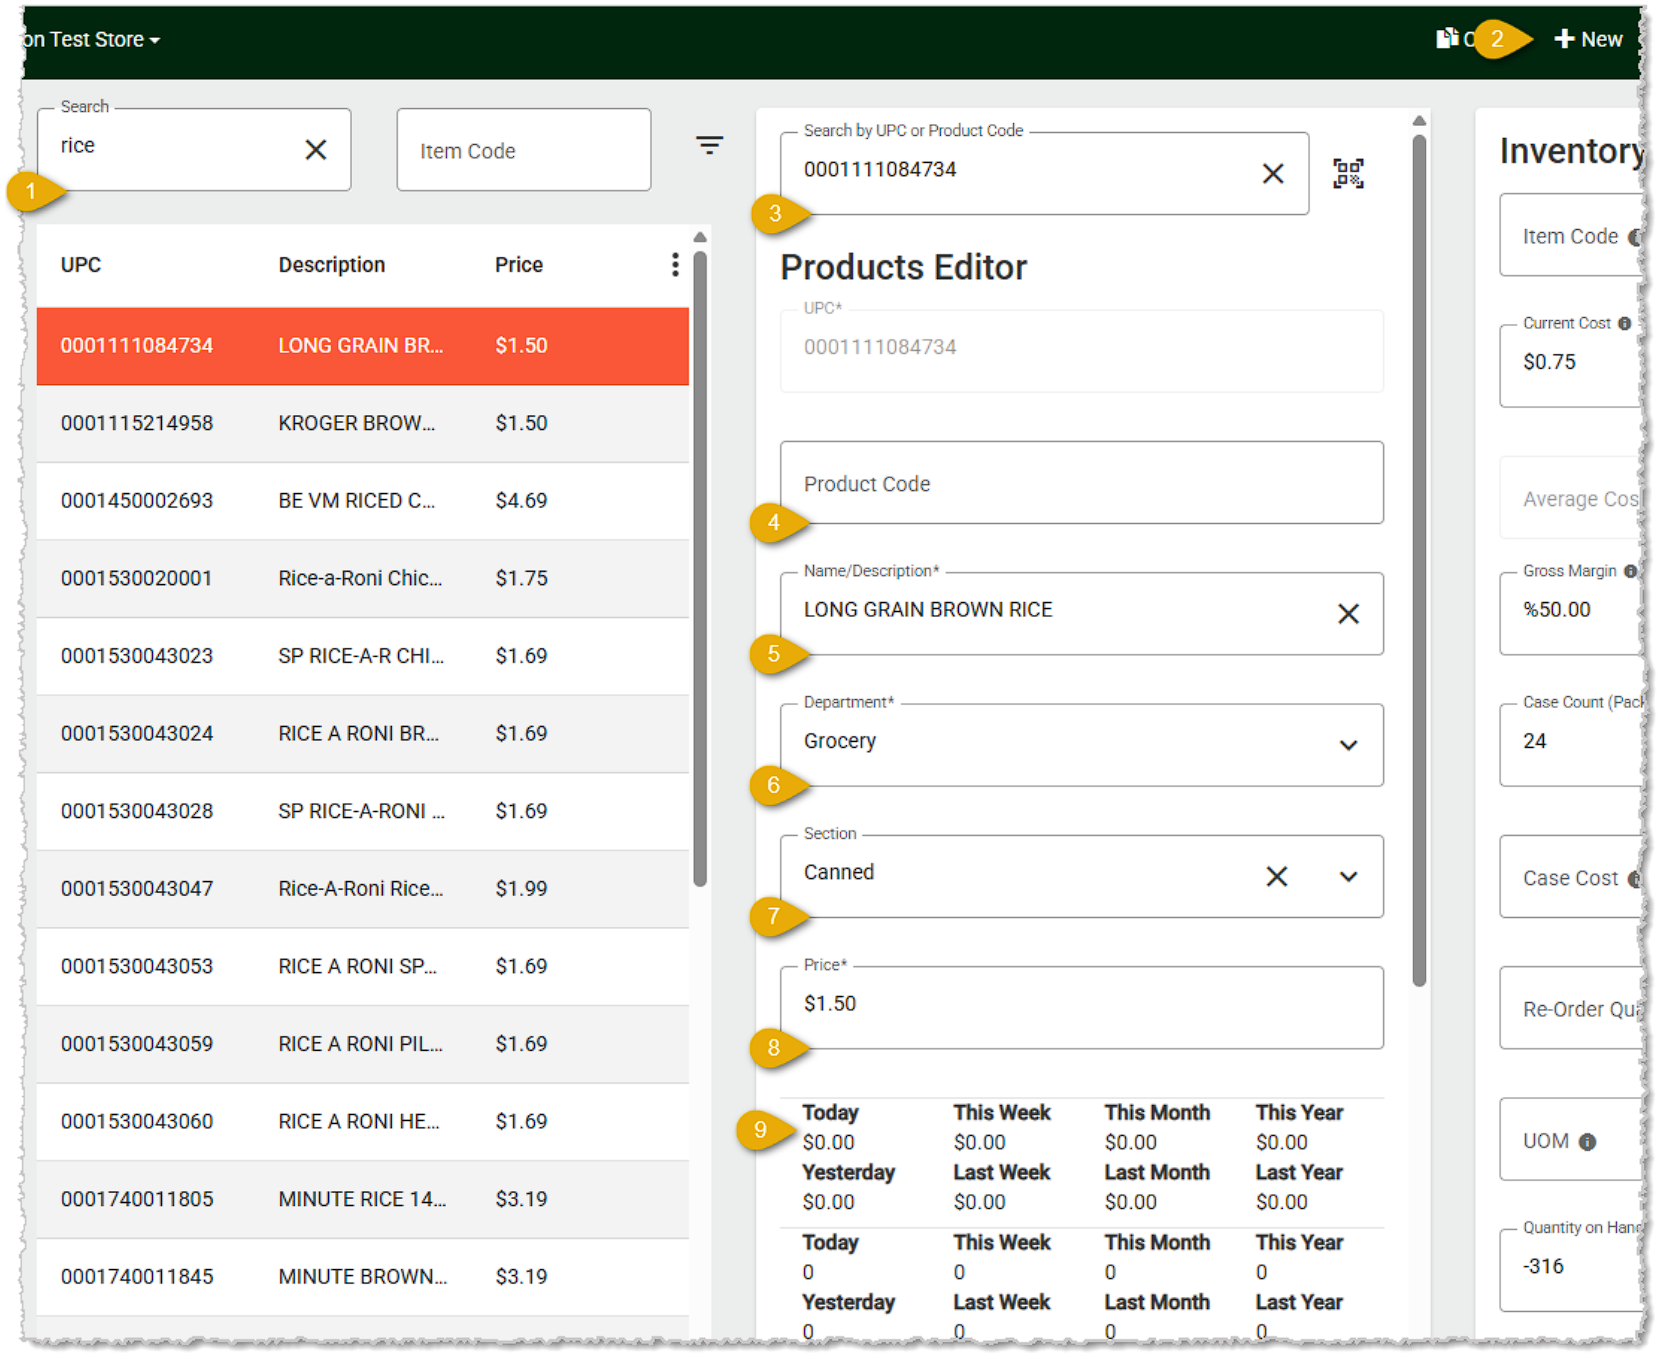The height and width of the screenshot is (1359, 1659).
Task: Select the SP RICE-A-R CHI... row
Action: 363,656
